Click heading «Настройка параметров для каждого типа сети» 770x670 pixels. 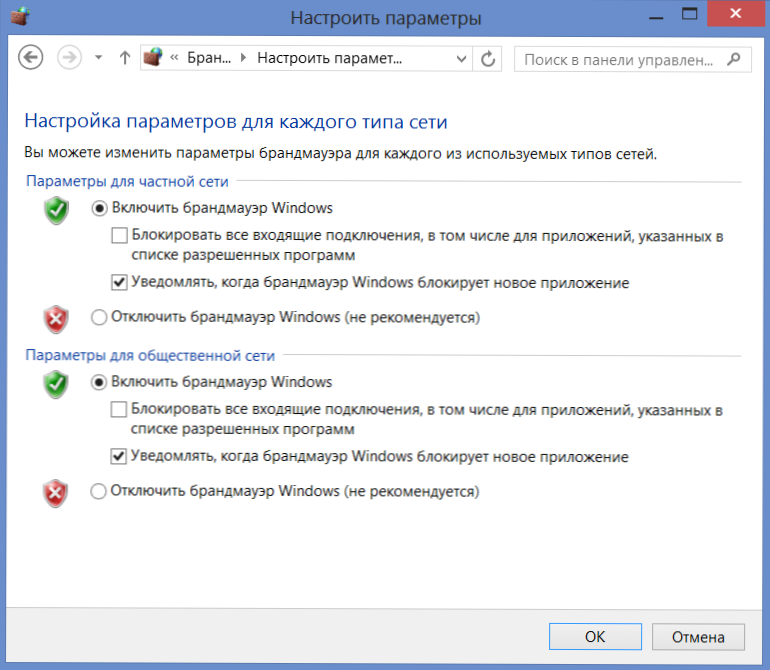tap(236, 121)
